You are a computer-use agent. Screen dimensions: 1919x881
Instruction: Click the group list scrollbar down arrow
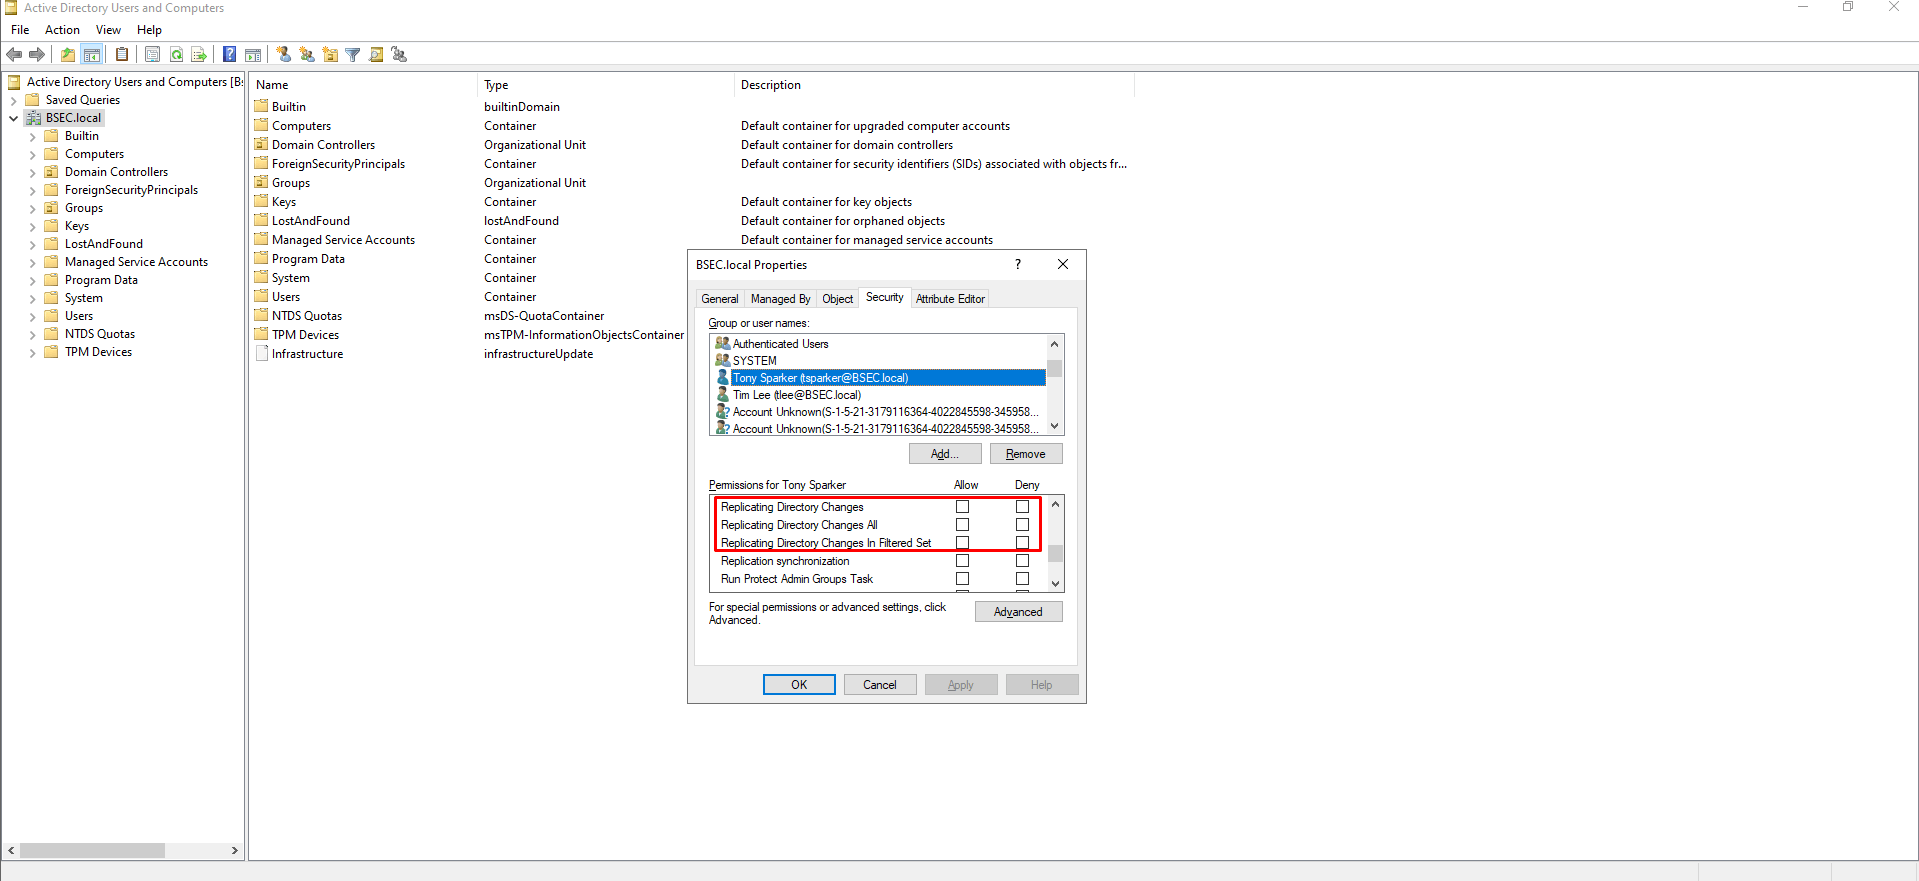point(1054,427)
